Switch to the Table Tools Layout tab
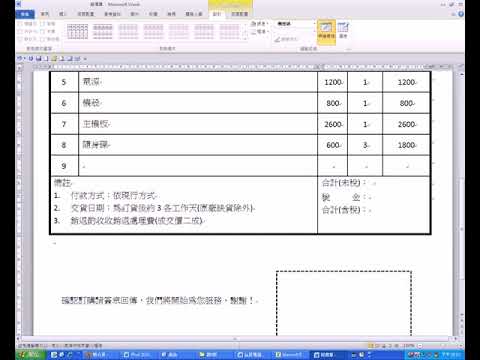This screenshot has width=480, height=360. (x=240, y=14)
